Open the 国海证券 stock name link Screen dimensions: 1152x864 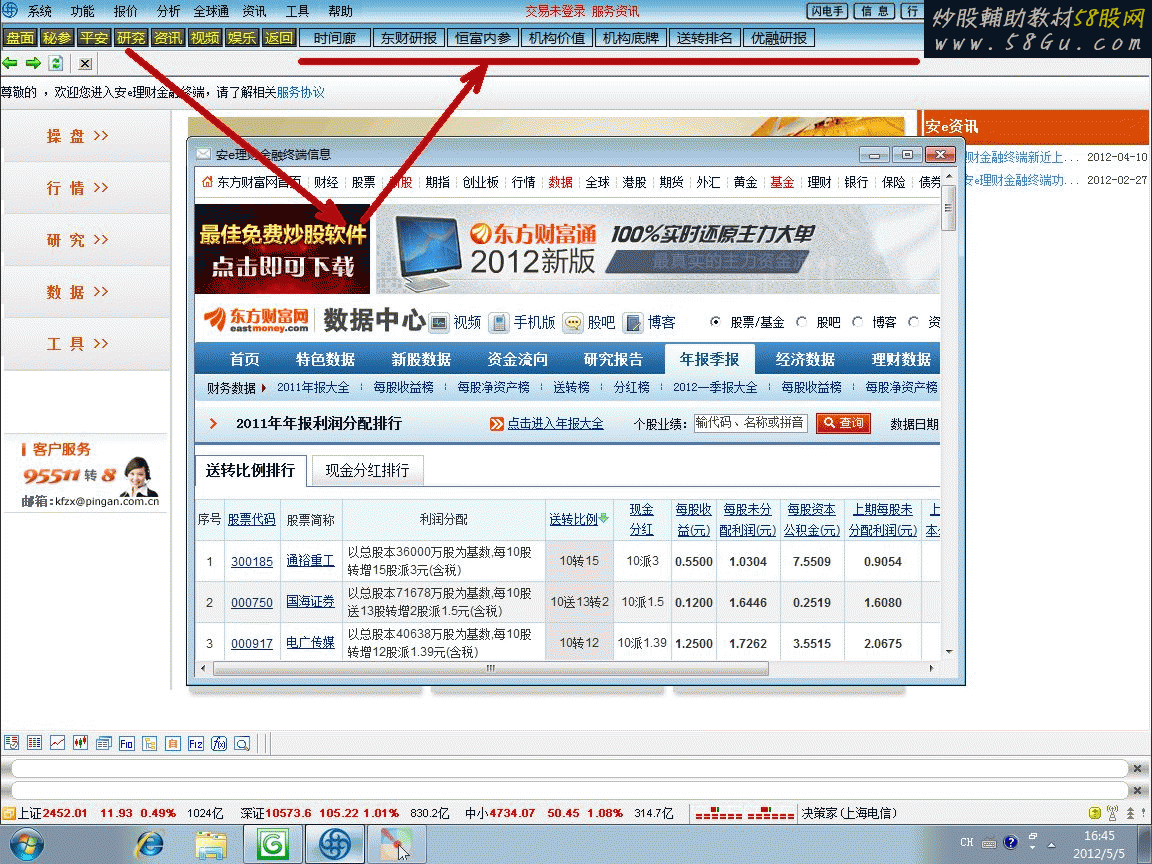(x=310, y=602)
